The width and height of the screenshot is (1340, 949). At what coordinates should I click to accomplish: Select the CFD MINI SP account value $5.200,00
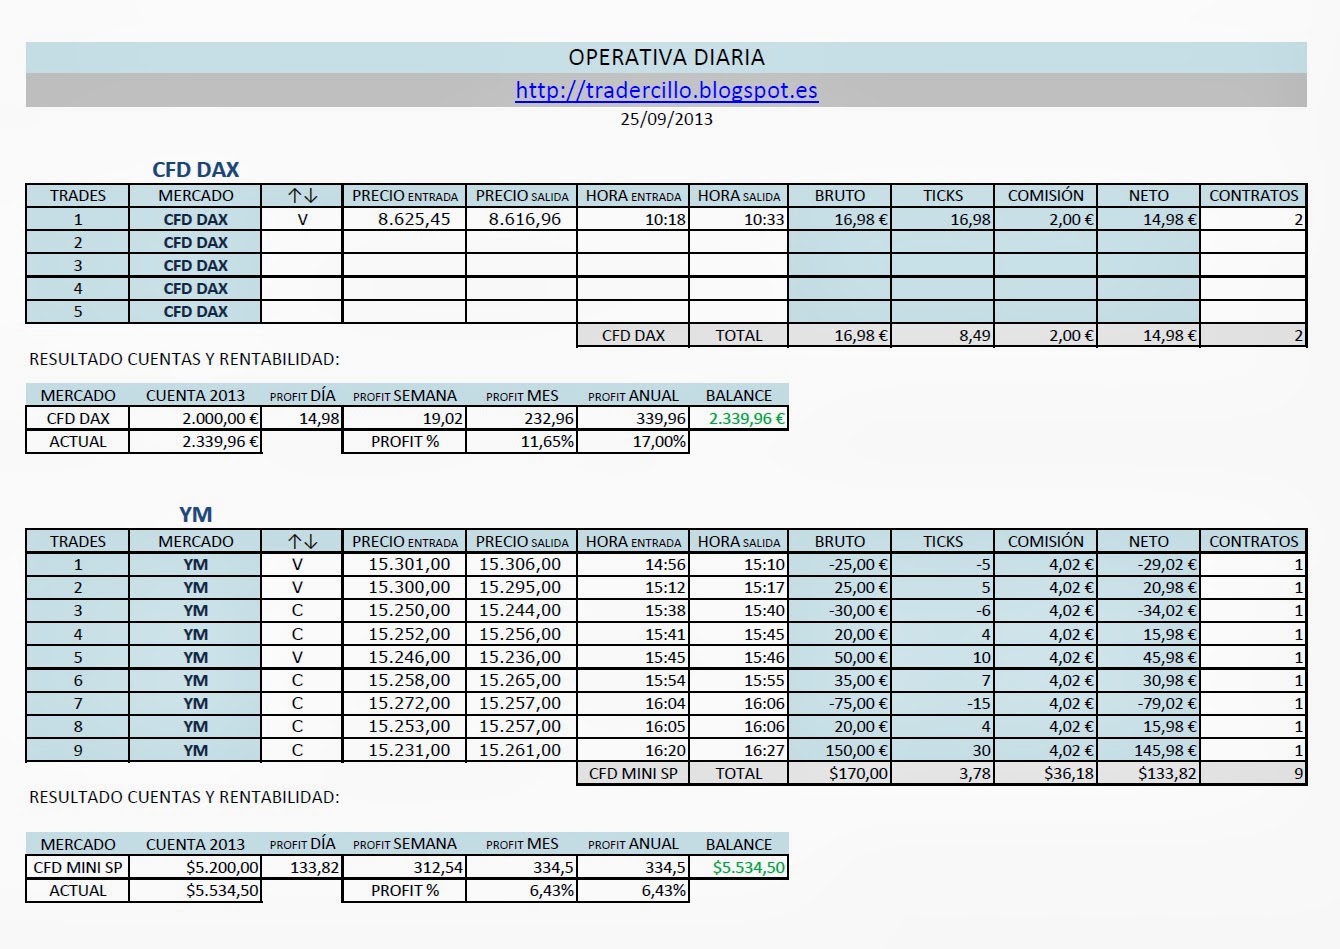pyautogui.click(x=222, y=868)
